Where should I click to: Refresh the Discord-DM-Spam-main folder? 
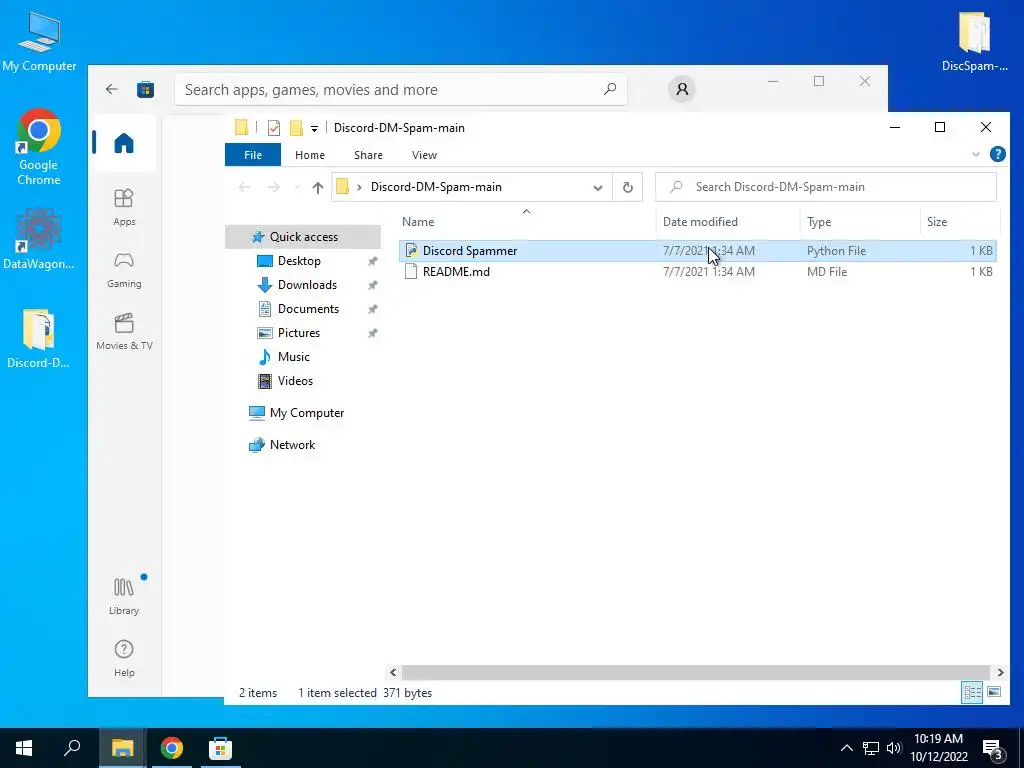point(628,187)
